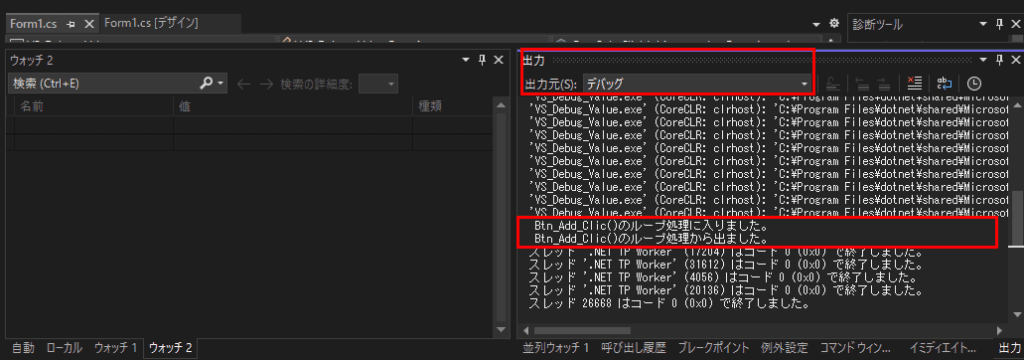Click the back arrow in Watch 2 search
1024x360 pixels.
(243, 84)
